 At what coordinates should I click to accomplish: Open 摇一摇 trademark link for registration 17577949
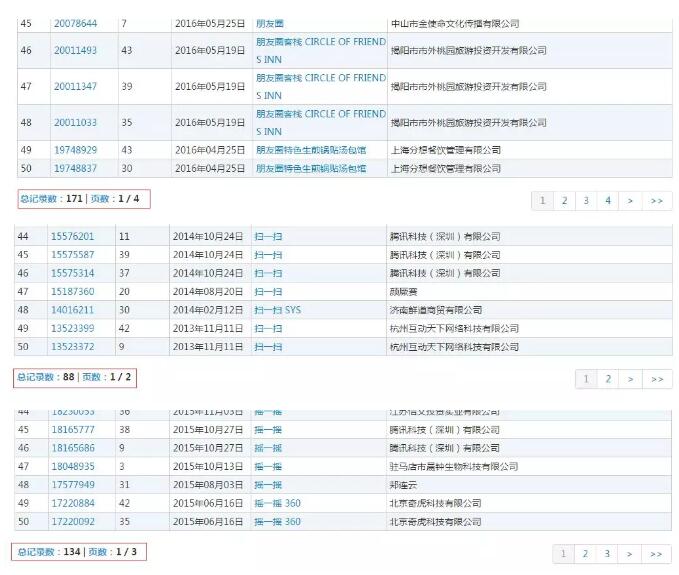coord(268,485)
